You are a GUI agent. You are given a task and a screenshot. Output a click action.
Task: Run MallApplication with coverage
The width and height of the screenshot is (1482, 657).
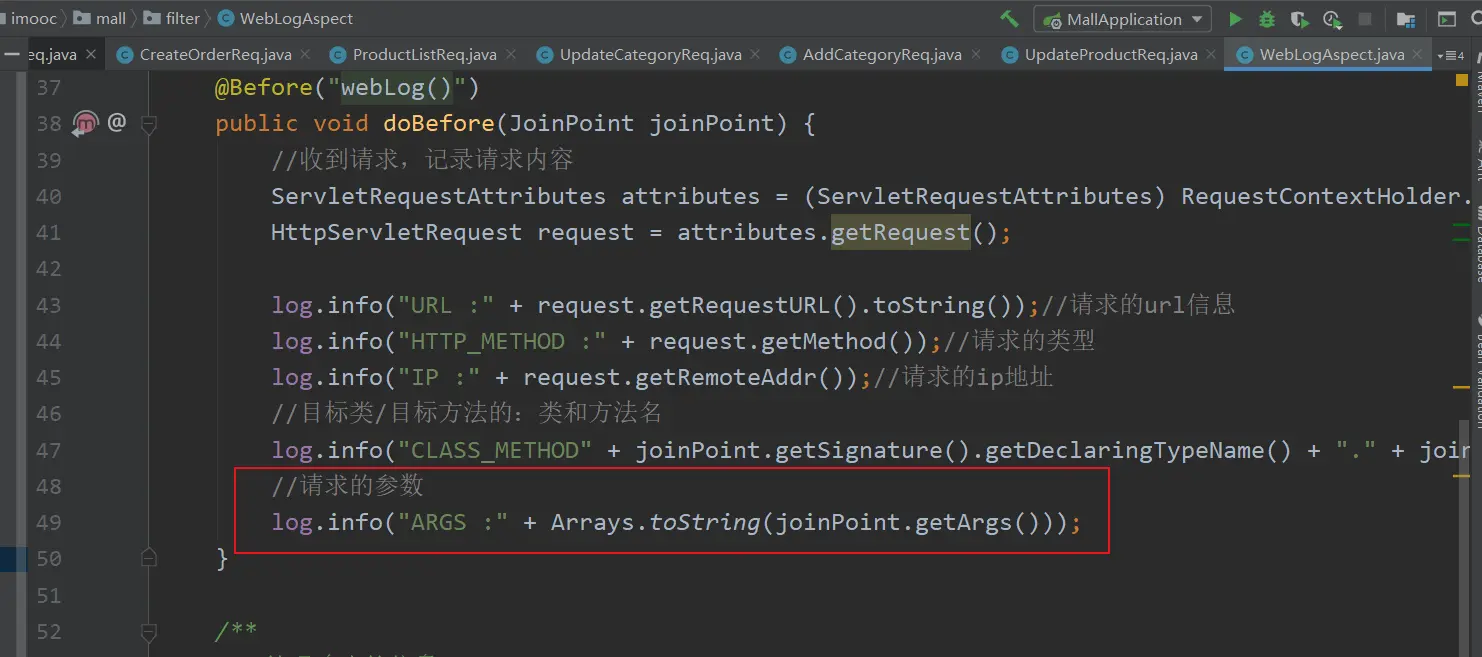(1299, 19)
